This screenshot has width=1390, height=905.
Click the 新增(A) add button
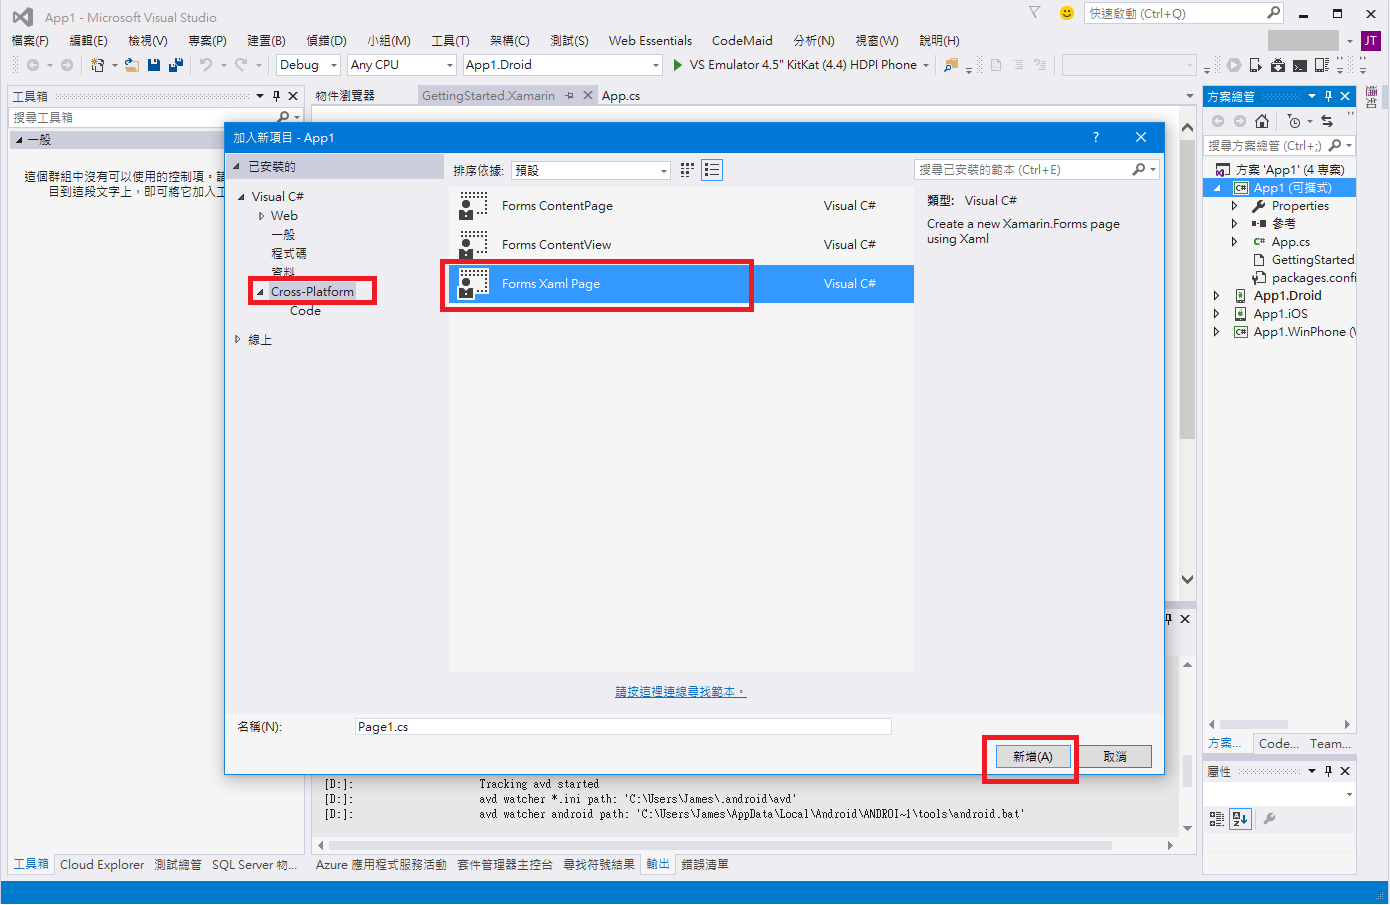(x=1032, y=757)
